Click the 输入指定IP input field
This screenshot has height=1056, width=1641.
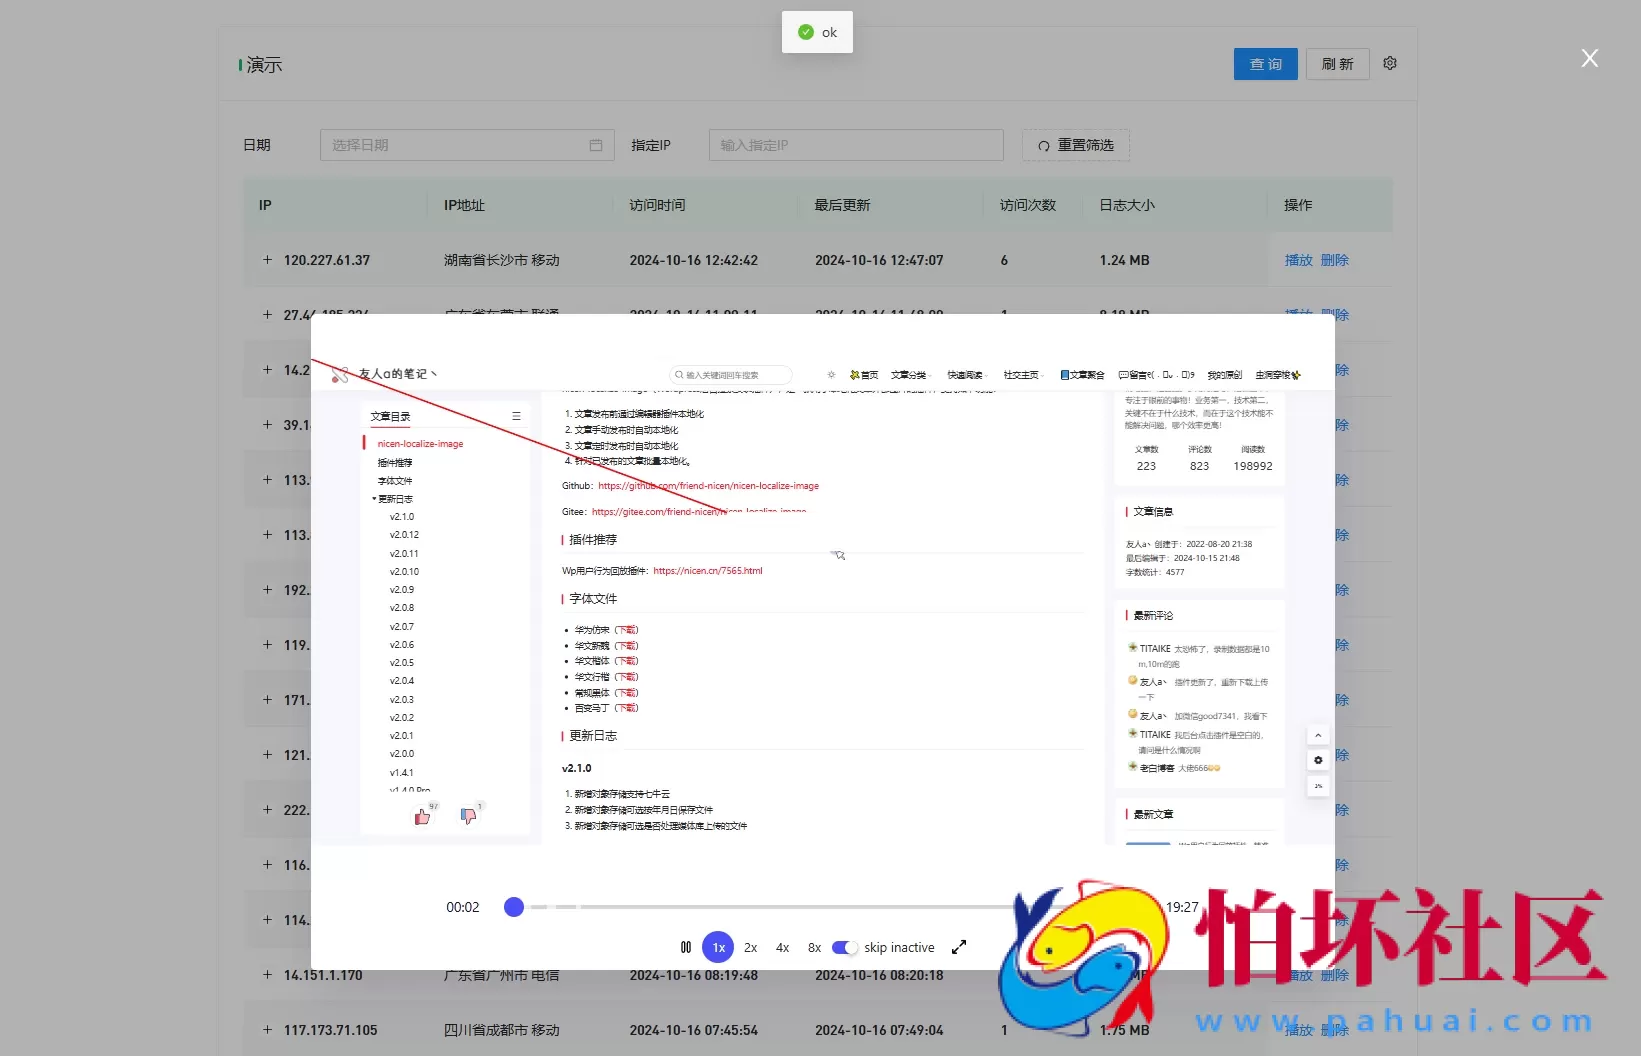(x=855, y=144)
